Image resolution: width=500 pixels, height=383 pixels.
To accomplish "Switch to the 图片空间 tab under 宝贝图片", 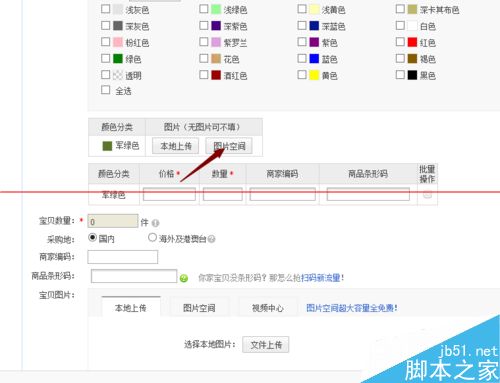I will tap(199, 308).
